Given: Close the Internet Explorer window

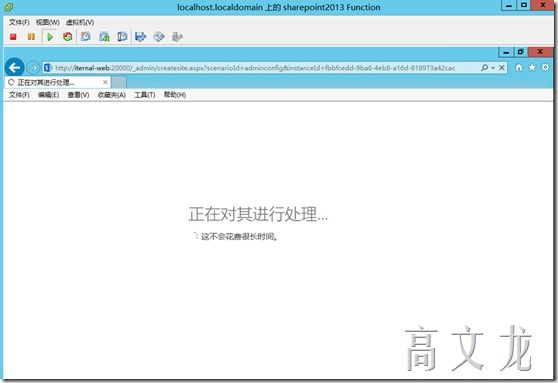Looking at the screenshot, I should (540, 52).
